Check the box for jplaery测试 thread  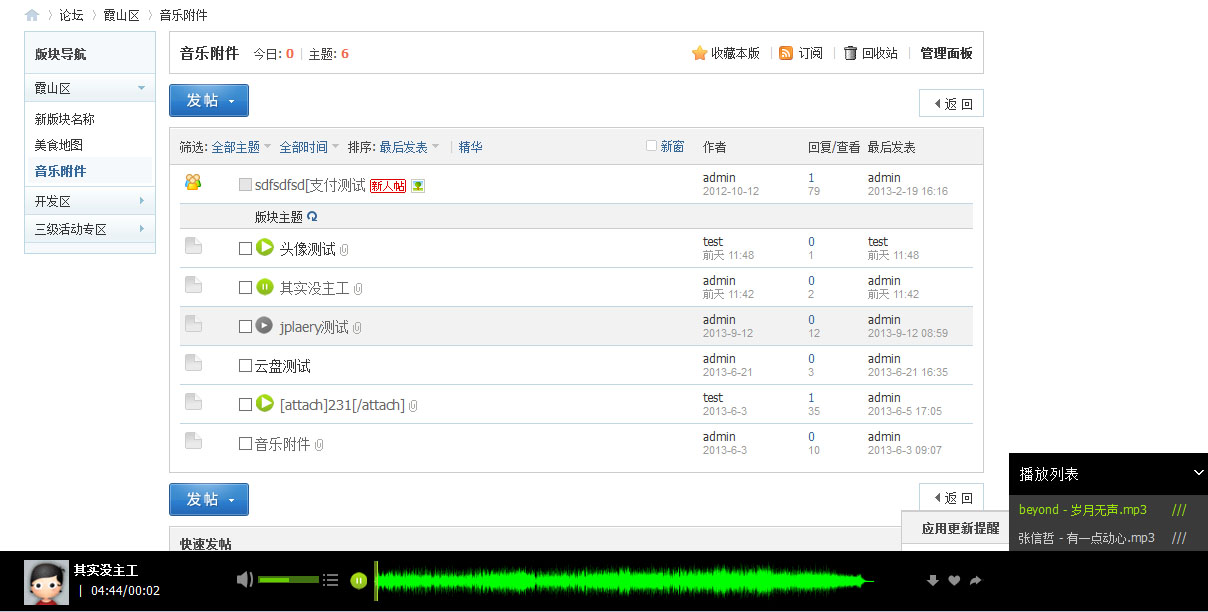click(x=245, y=327)
